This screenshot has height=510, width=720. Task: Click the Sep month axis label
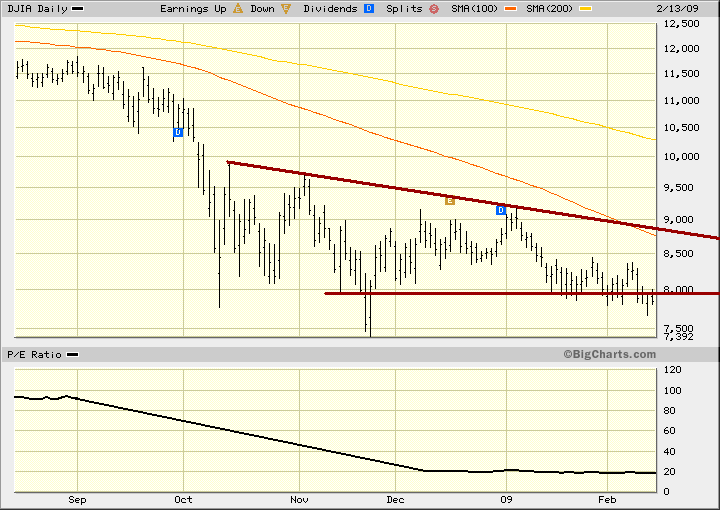tap(77, 500)
